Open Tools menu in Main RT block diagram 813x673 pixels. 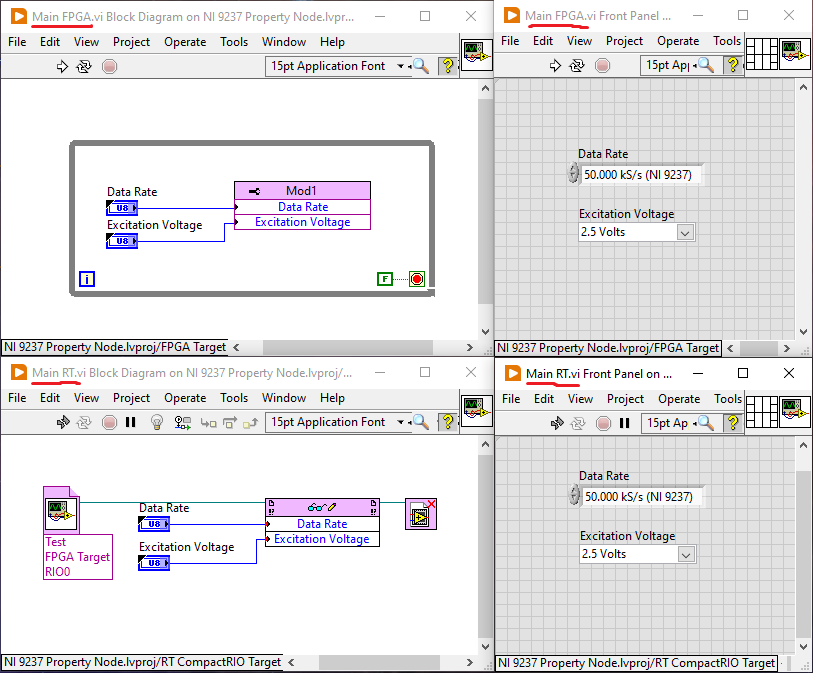(234, 398)
